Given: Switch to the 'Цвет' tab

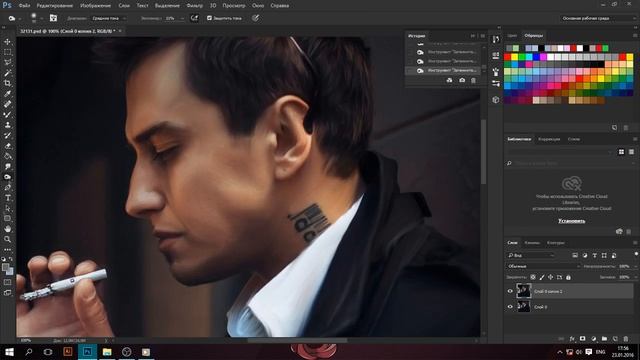Looking at the screenshot, I should (x=512, y=36).
